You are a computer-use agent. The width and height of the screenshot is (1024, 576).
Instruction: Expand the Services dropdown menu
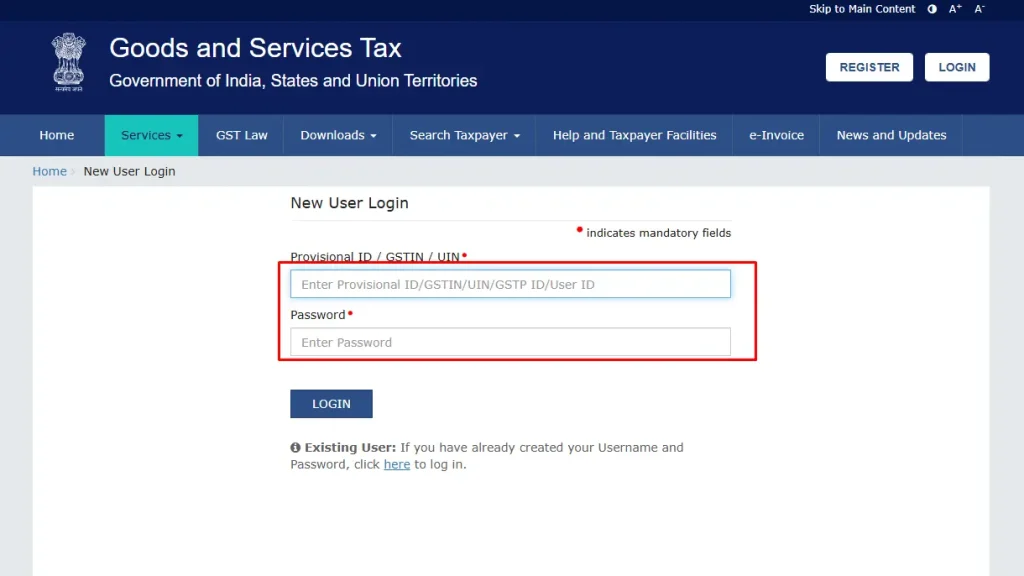(x=152, y=135)
